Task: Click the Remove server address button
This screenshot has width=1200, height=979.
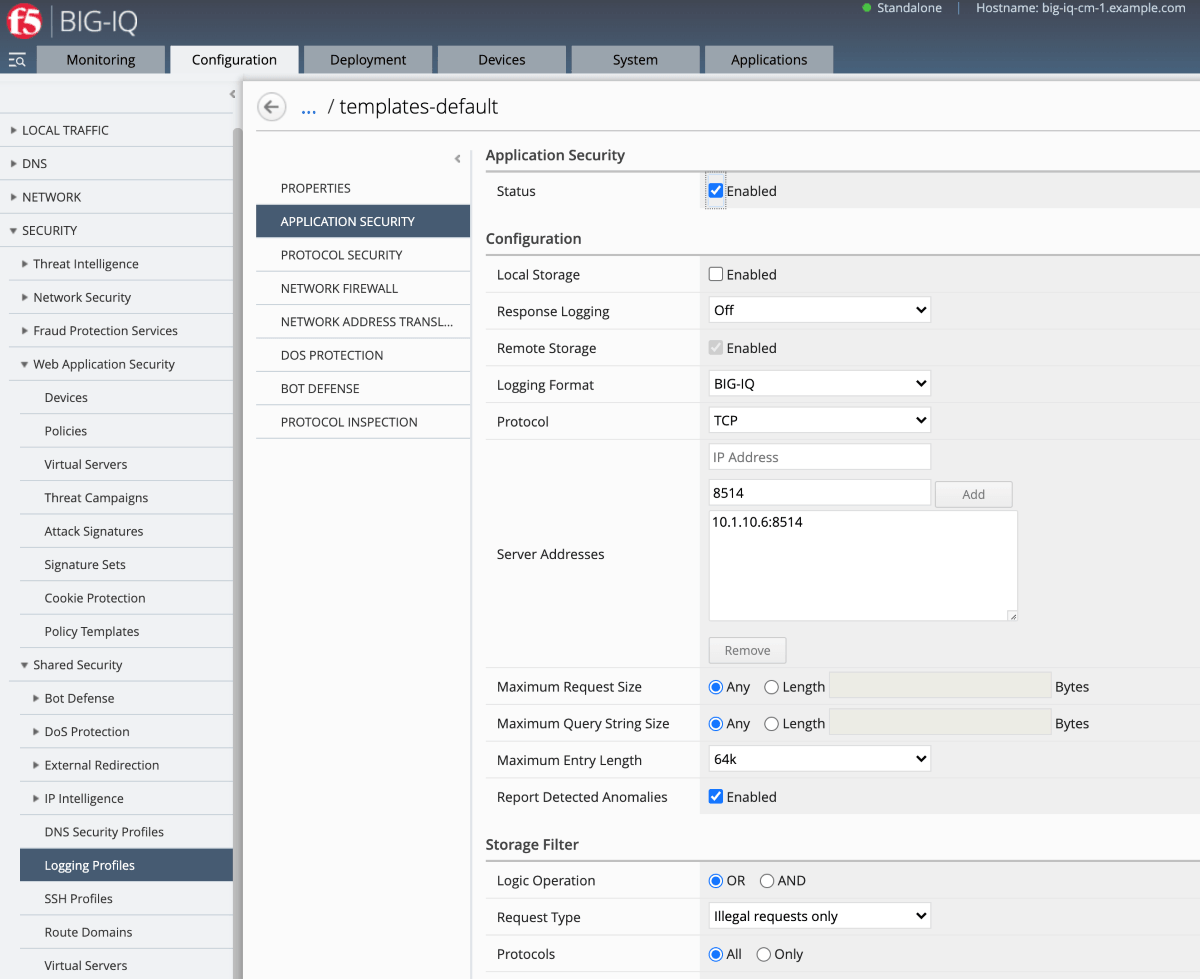Action: [747, 650]
